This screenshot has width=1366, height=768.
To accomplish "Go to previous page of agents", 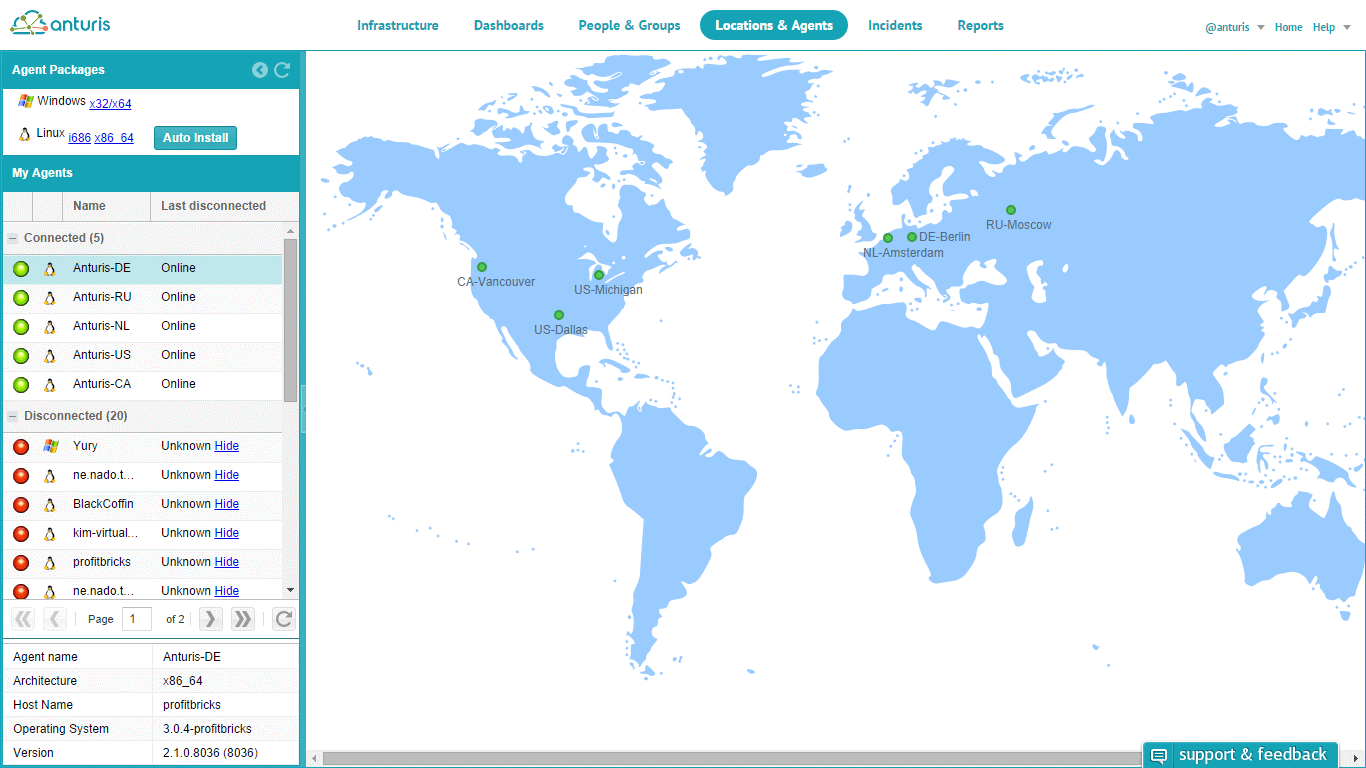I will click(x=55, y=619).
